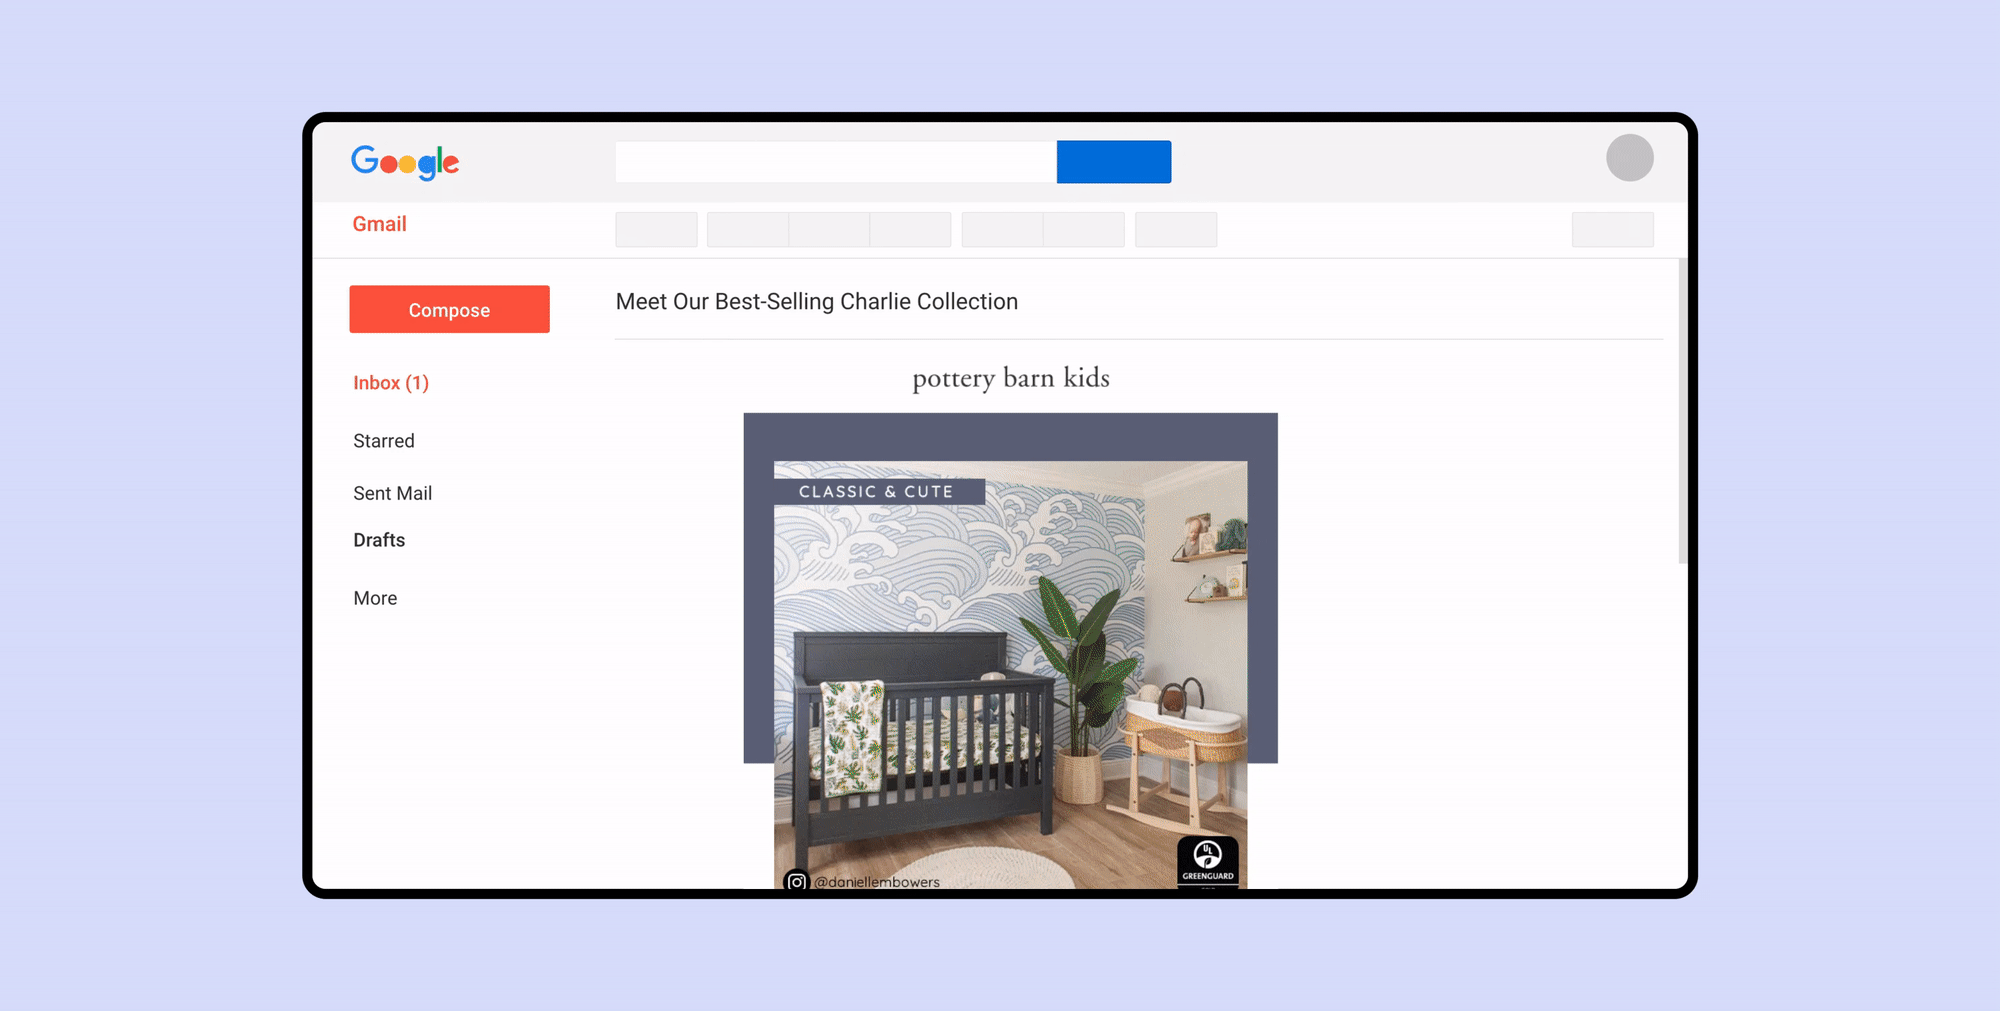Click the search input field
The image size is (2000, 1011).
(x=836, y=162)
